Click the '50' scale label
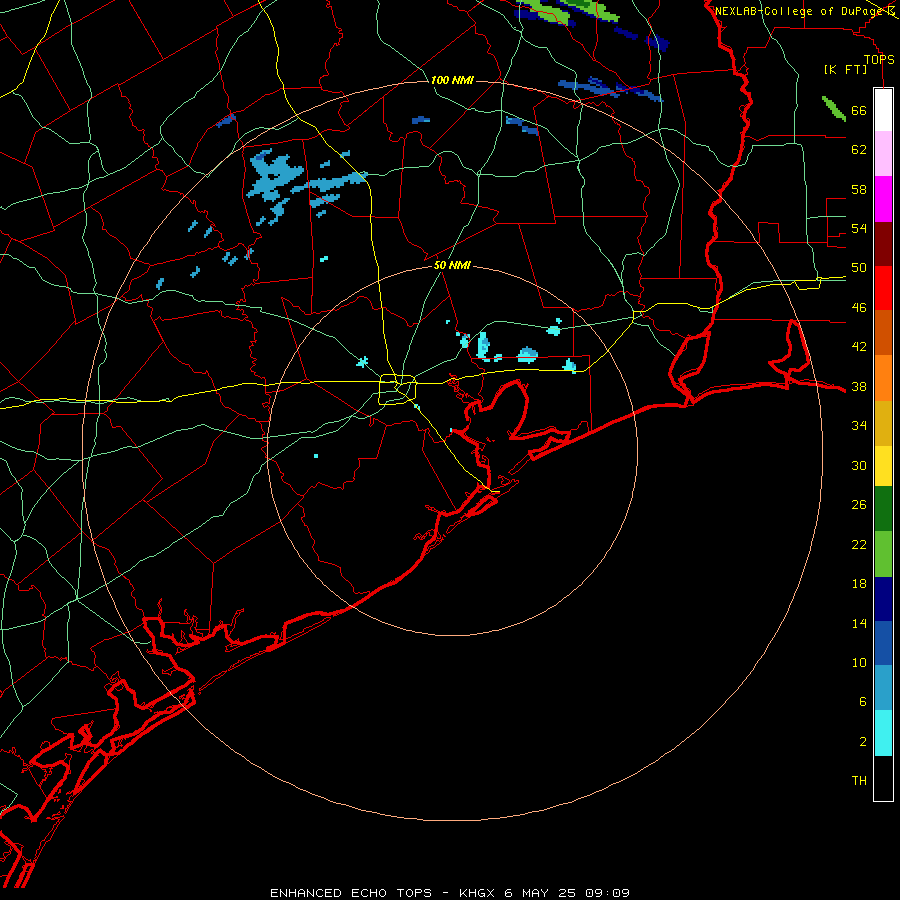900x900 pixels. point(859,268)
